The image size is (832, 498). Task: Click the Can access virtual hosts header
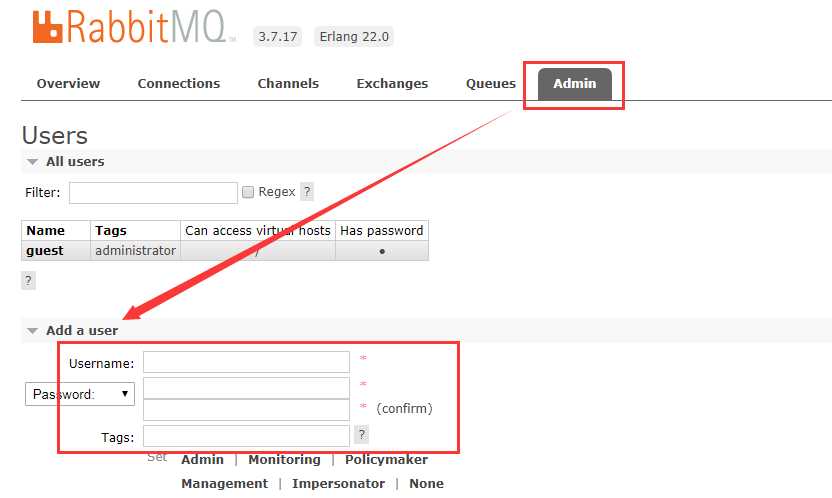click(x=258, y=231)
